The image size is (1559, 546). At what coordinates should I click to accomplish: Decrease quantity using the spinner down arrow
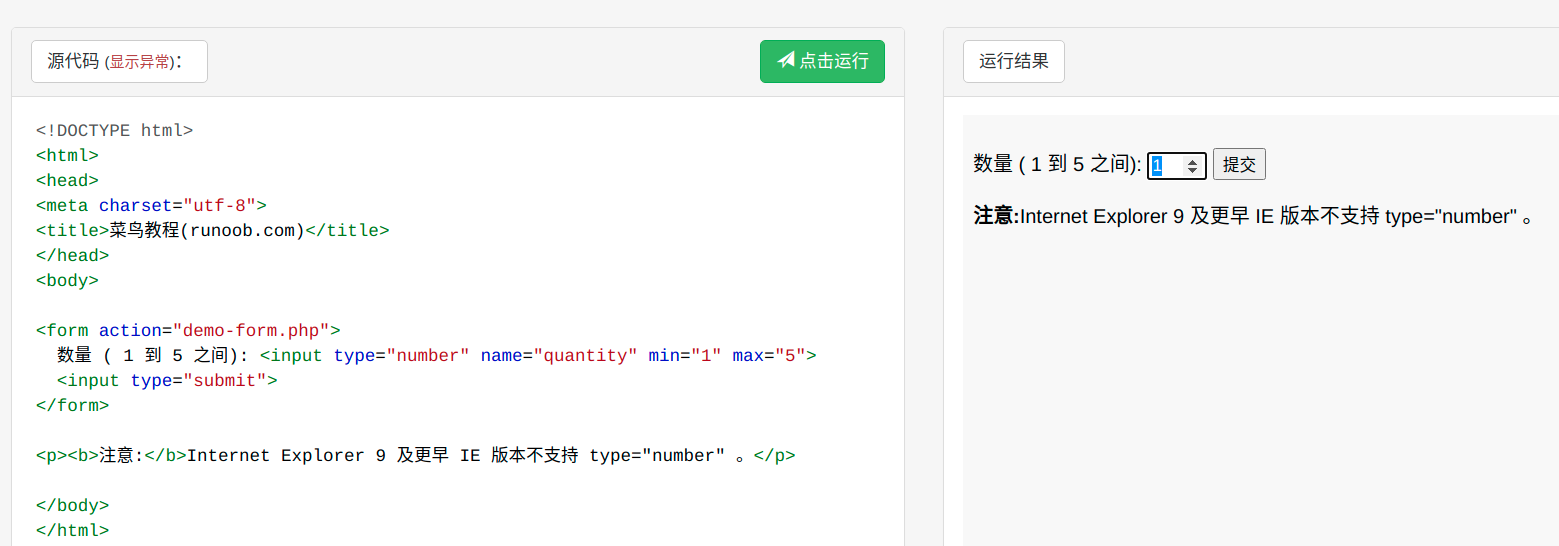1192,170
